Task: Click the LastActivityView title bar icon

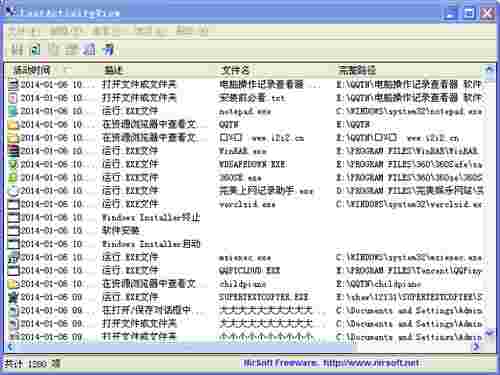Action: tap(10, 11)
